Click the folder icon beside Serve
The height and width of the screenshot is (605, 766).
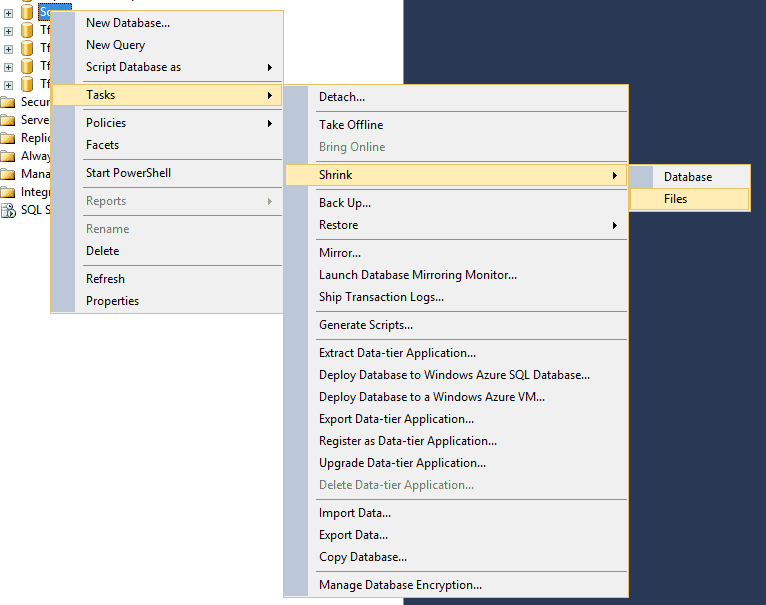[x=8, y=120]
